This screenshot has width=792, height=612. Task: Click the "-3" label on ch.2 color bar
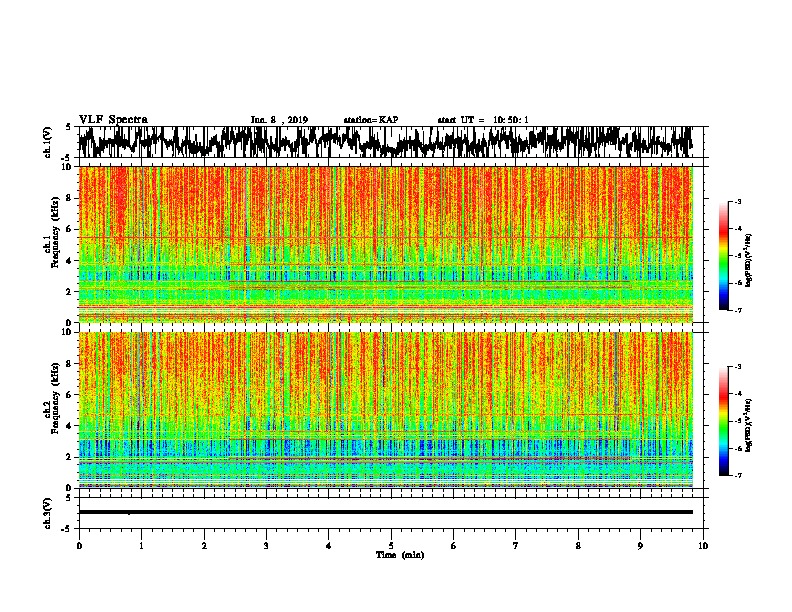pyautogui.click(x=737, y=367)
